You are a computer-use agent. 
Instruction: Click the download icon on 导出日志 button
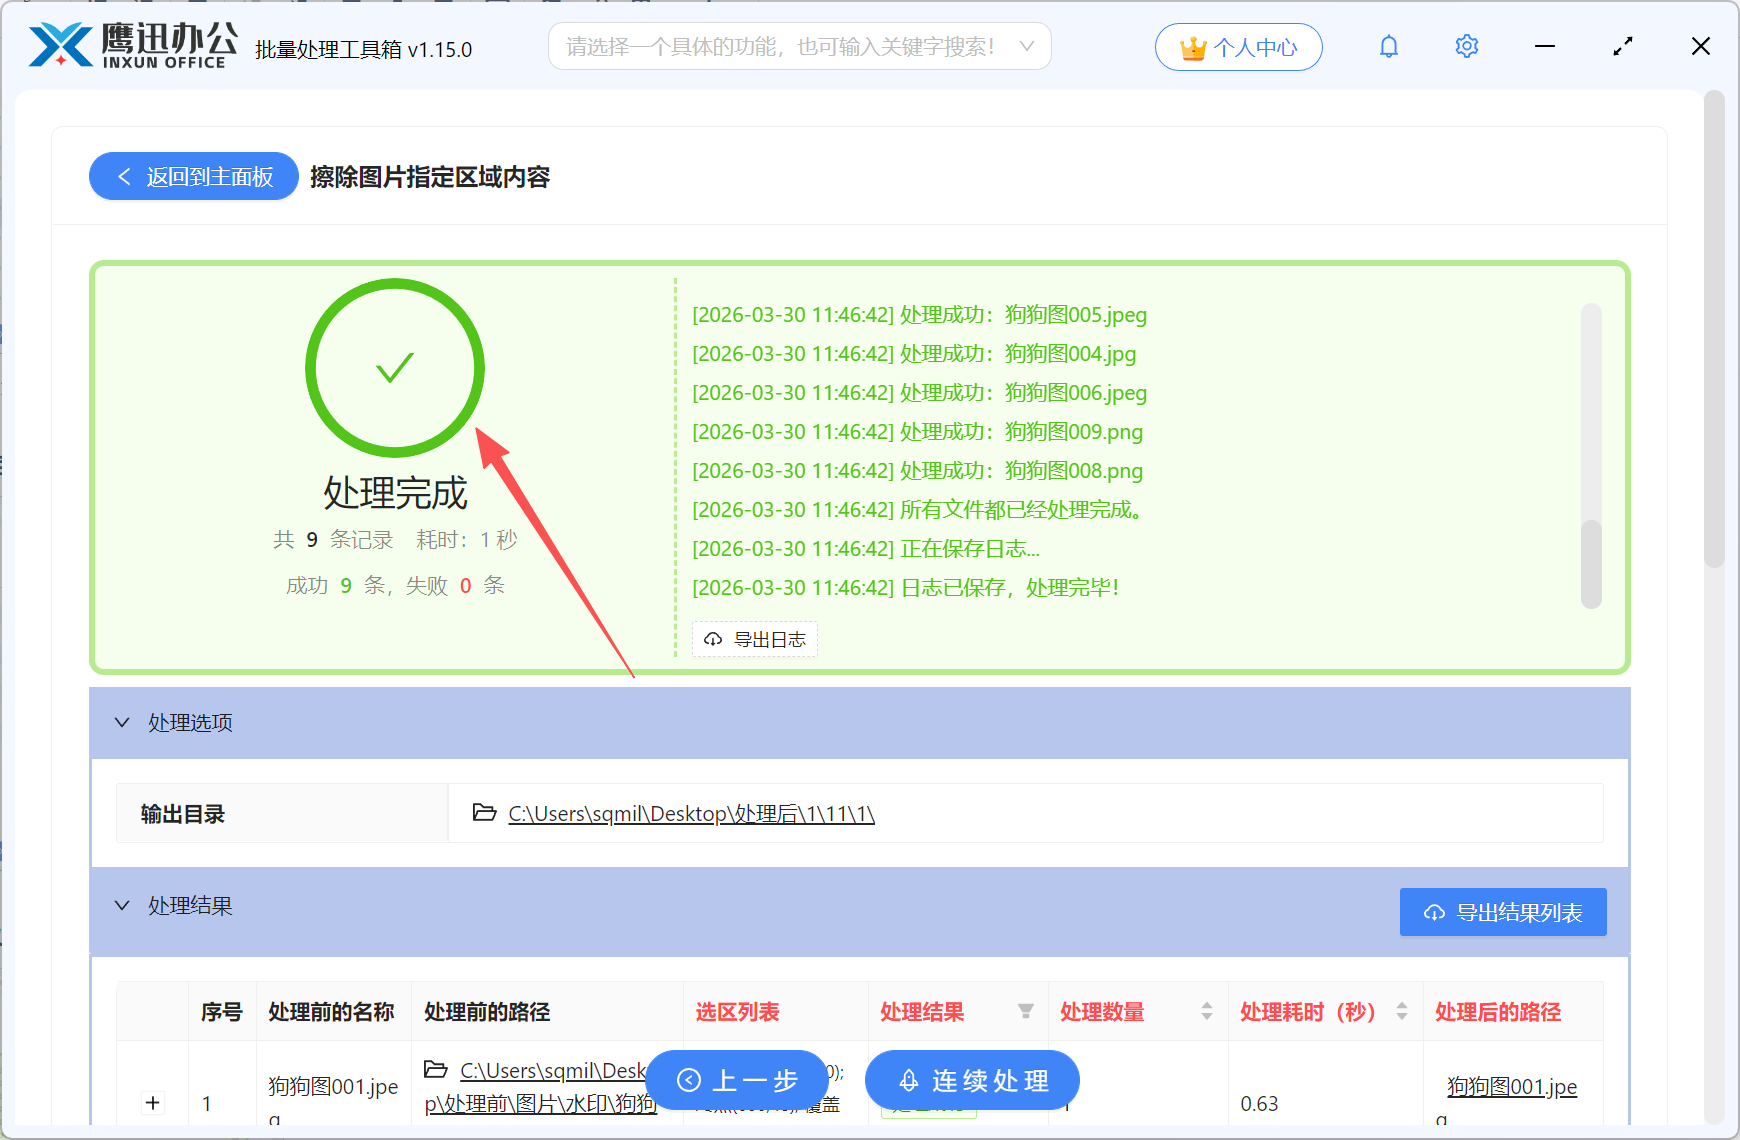[x=713, y=639]
